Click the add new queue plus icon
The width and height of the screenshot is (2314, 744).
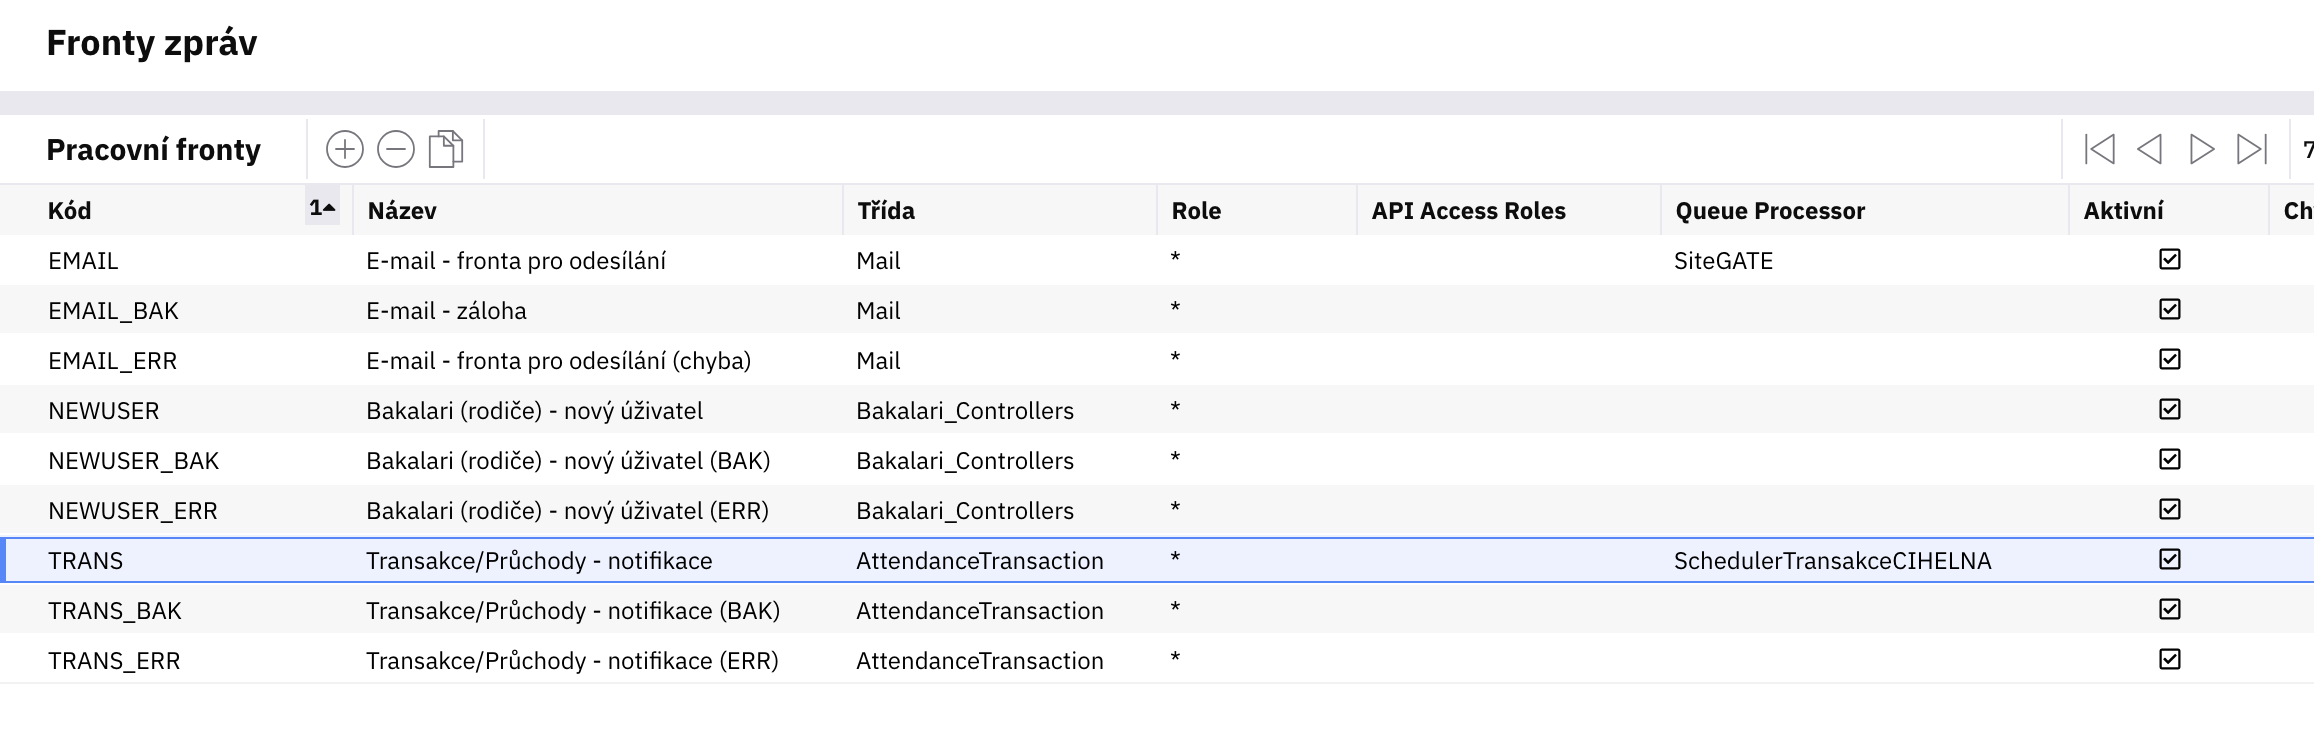(345, 150)
